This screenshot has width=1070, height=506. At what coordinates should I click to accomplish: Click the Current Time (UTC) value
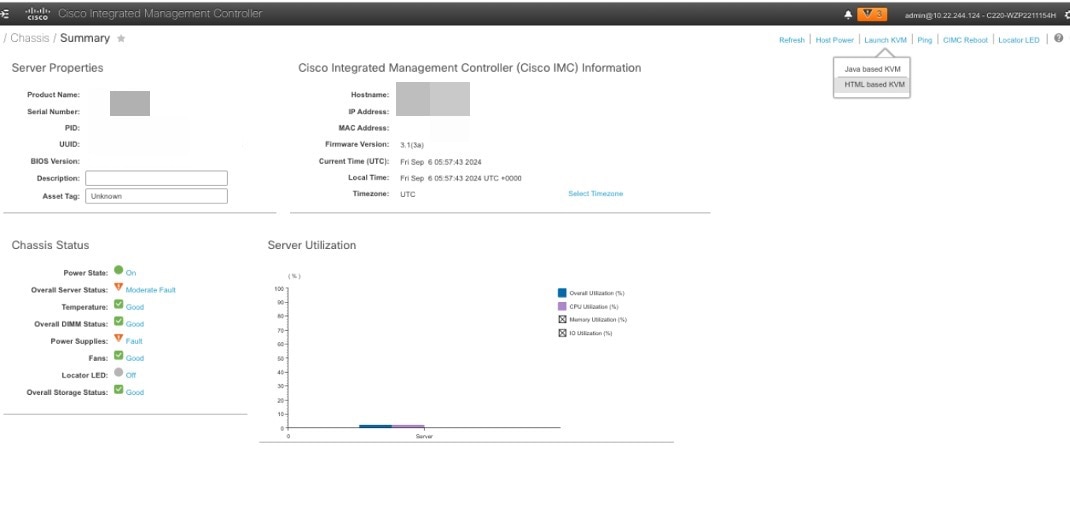pyautogui.click(x=441, y=162)
